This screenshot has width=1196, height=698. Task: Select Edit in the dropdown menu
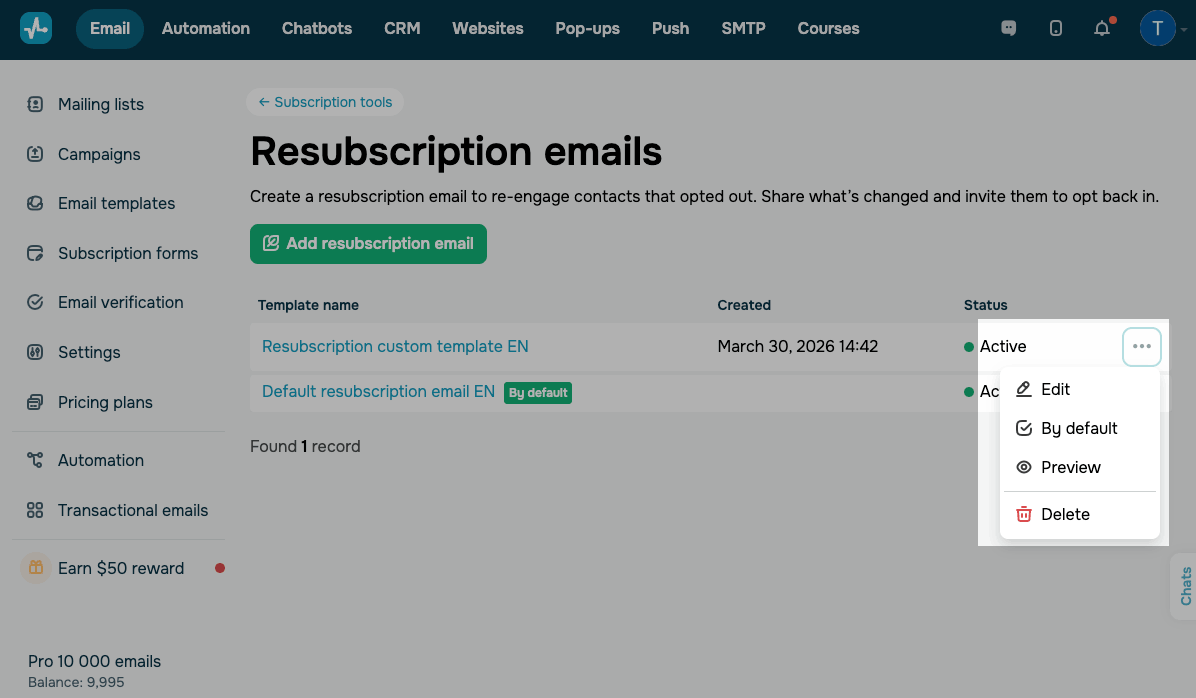coord(1055,389)
